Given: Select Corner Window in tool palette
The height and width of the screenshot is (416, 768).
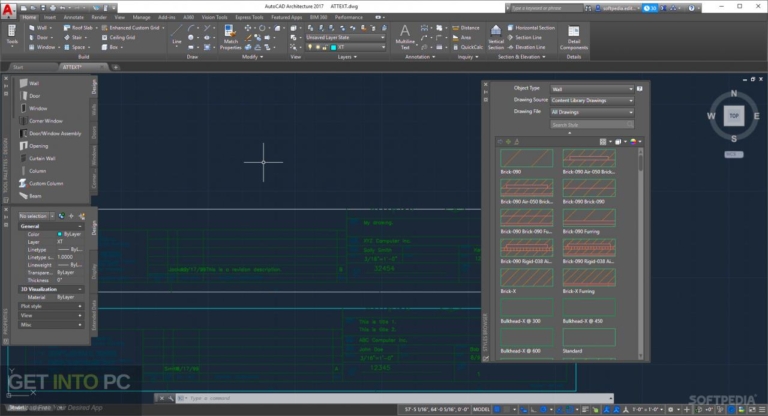Looking at the screenshot, I should (41, 121).
